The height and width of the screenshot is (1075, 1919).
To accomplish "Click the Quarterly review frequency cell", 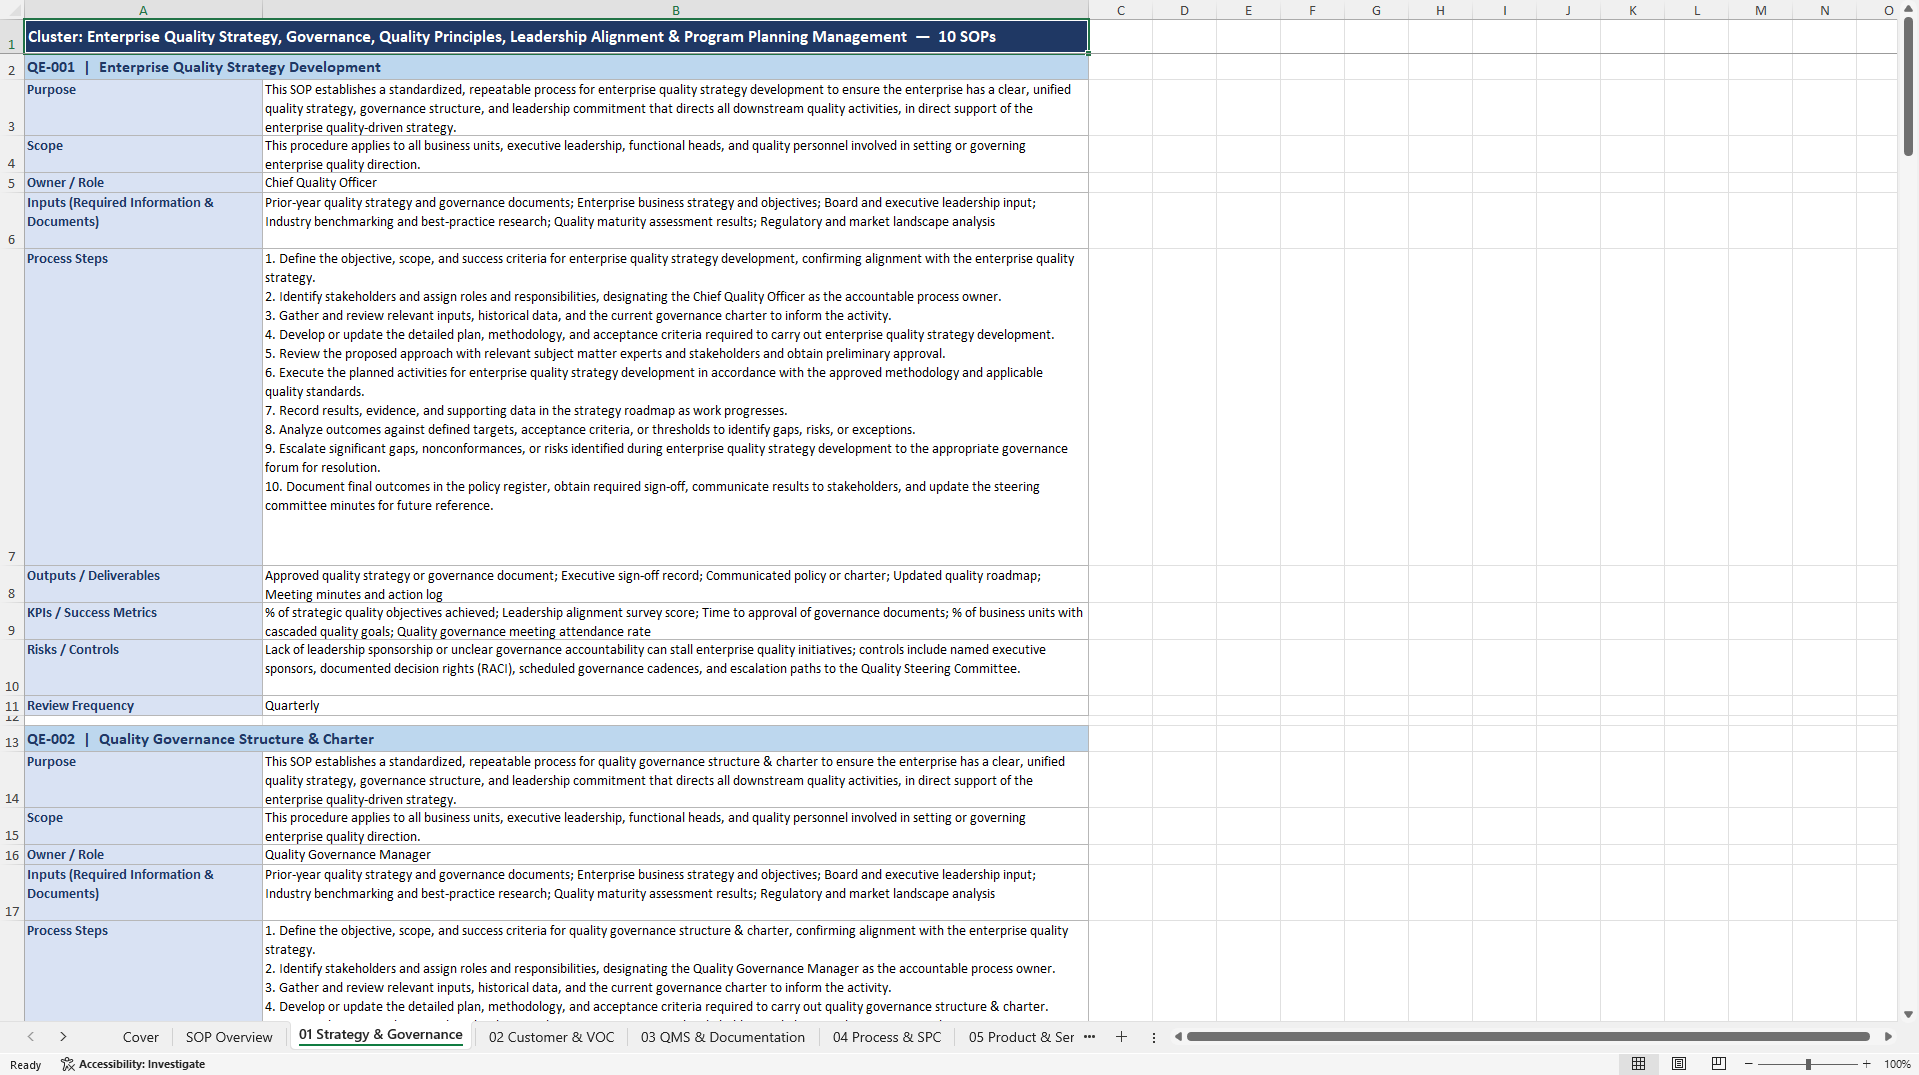I will (x=675, y=706).
